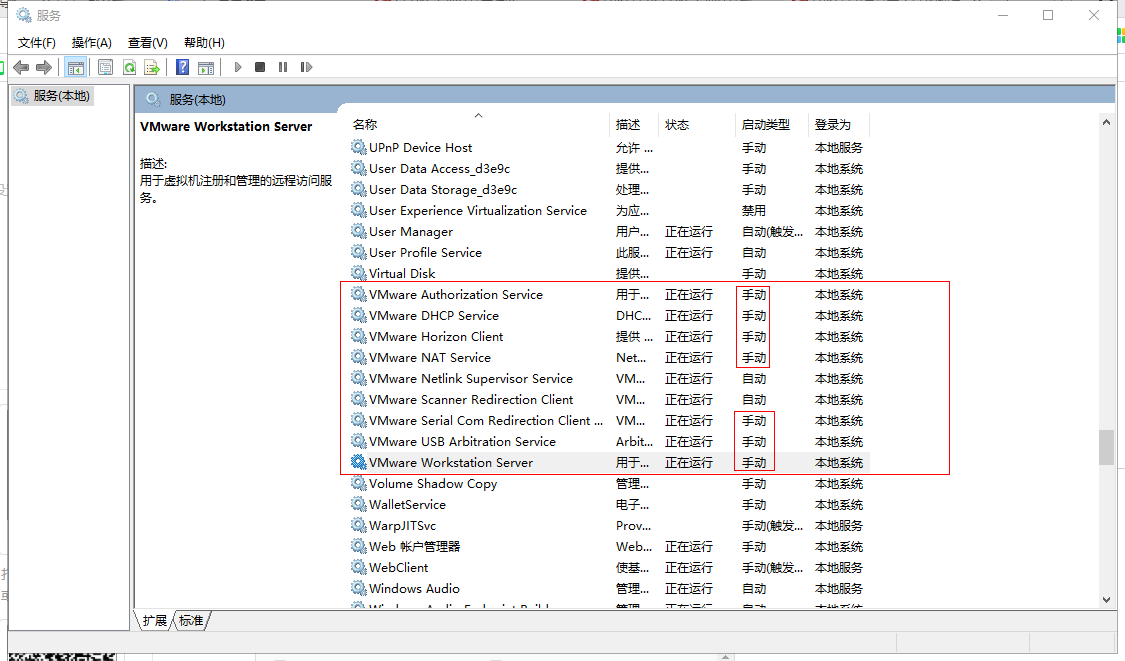1125x661 pixels.
Task: Open the 帮助(H) menu
Action: (x=204, y=43)
